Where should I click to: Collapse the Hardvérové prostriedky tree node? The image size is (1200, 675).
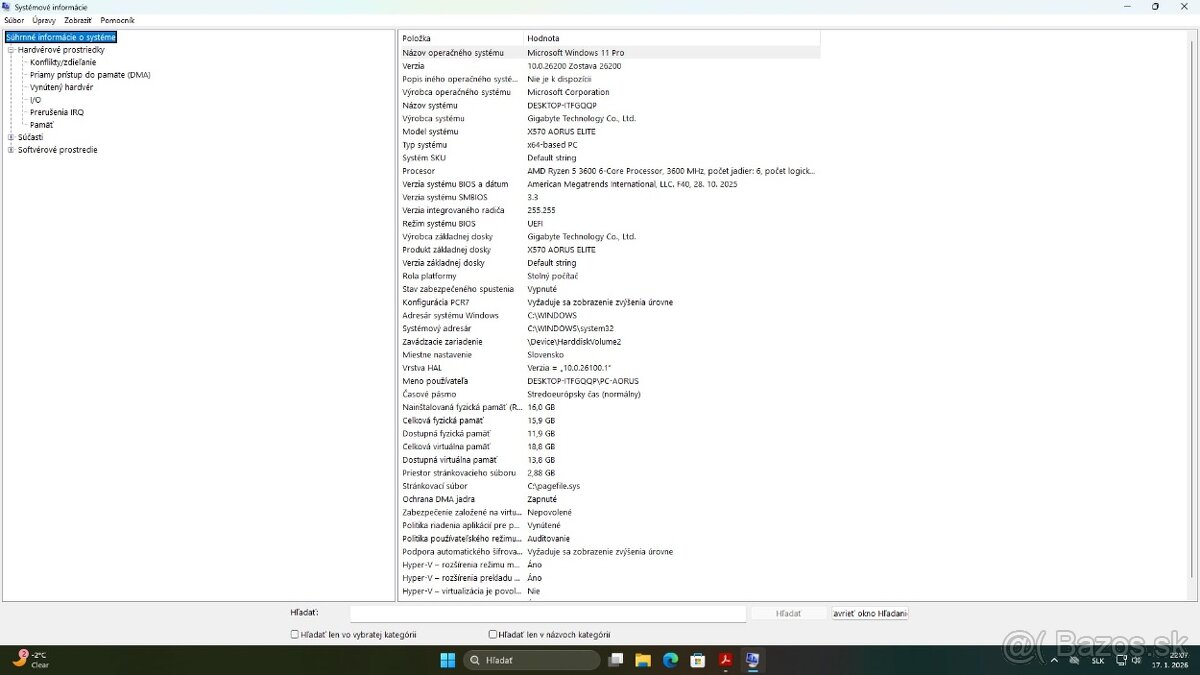pyautogui.click(x=12, y=49)
